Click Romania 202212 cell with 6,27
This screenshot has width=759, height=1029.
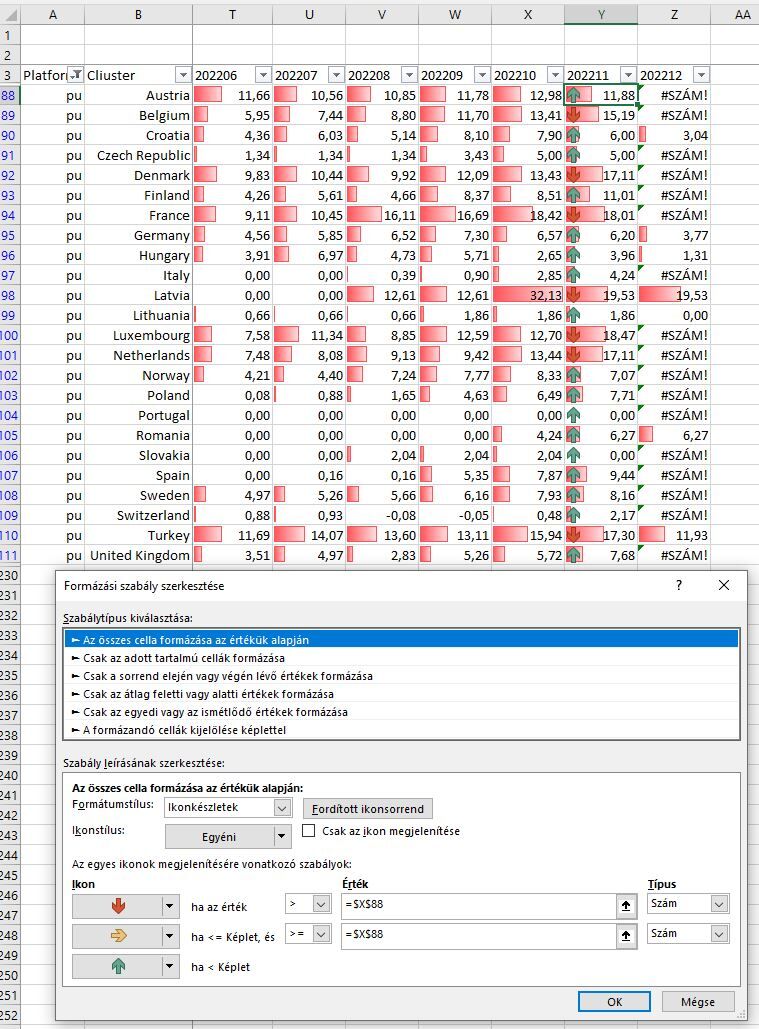pyautogui.click(x=674, y=435)
